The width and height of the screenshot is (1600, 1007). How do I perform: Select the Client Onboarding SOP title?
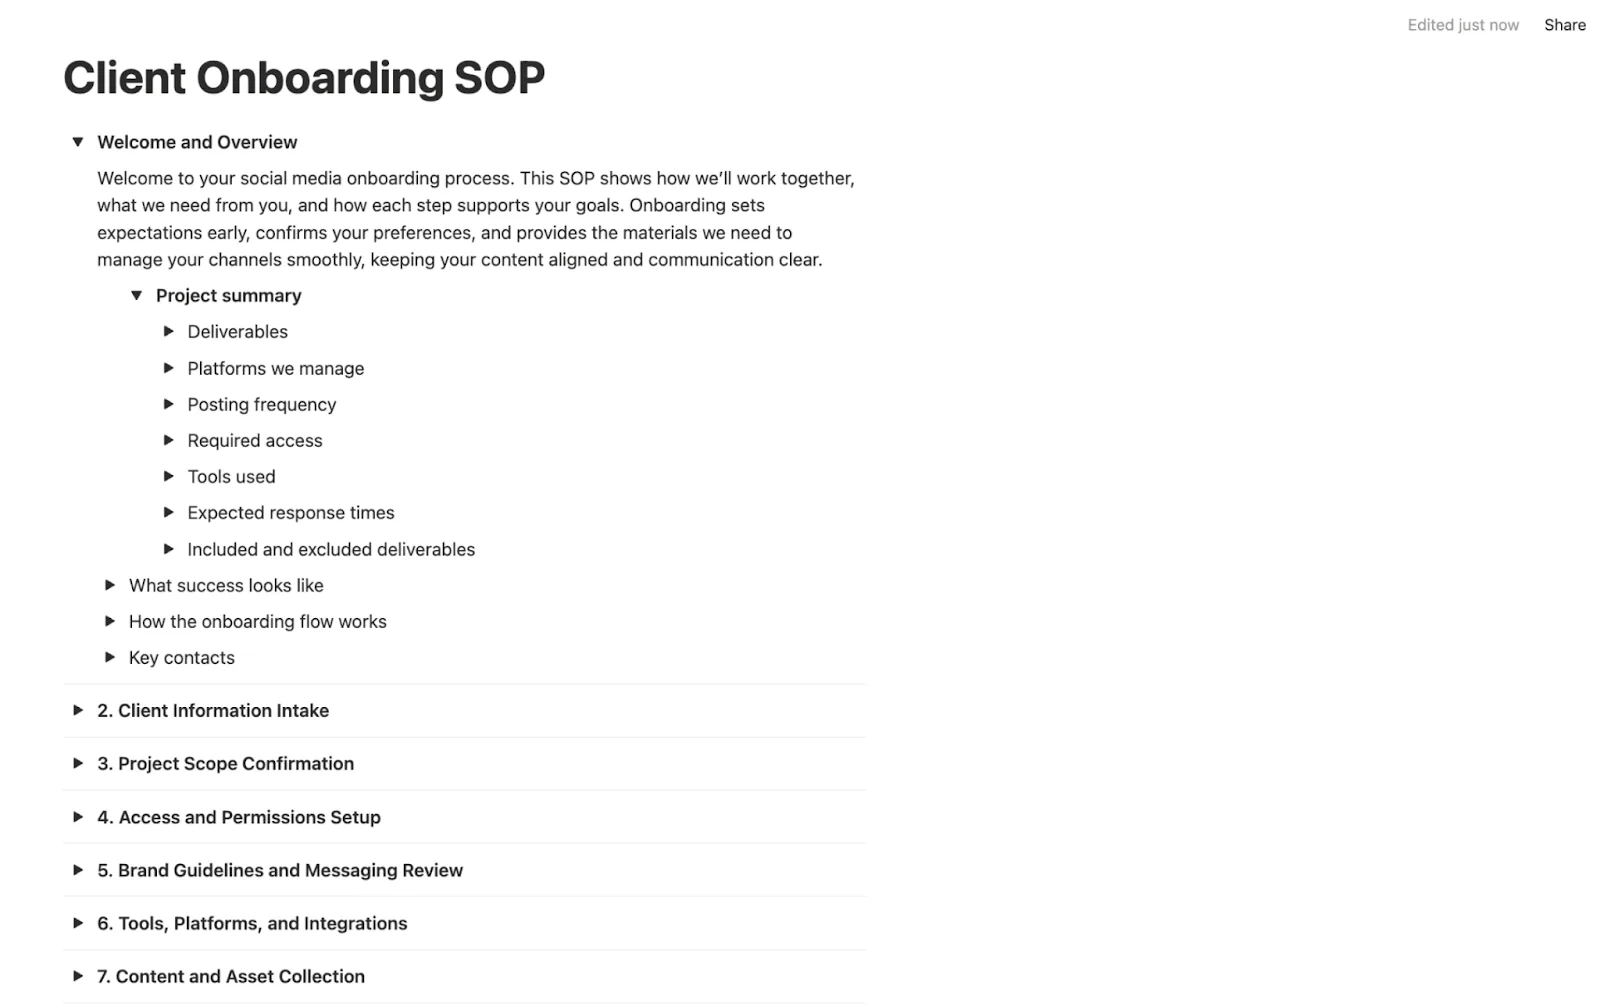303,77
